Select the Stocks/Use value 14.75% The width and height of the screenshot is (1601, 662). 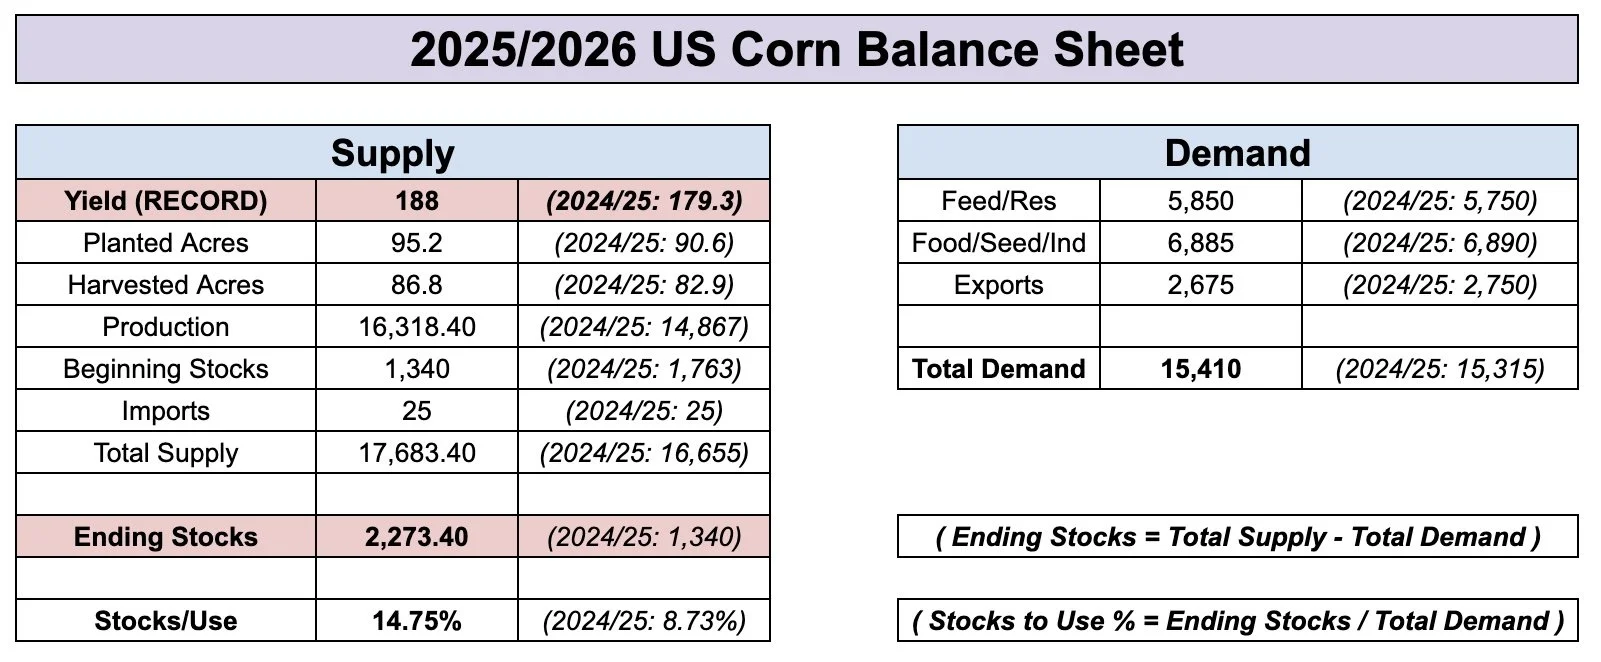pyautogui.click(x=417, y=621)
